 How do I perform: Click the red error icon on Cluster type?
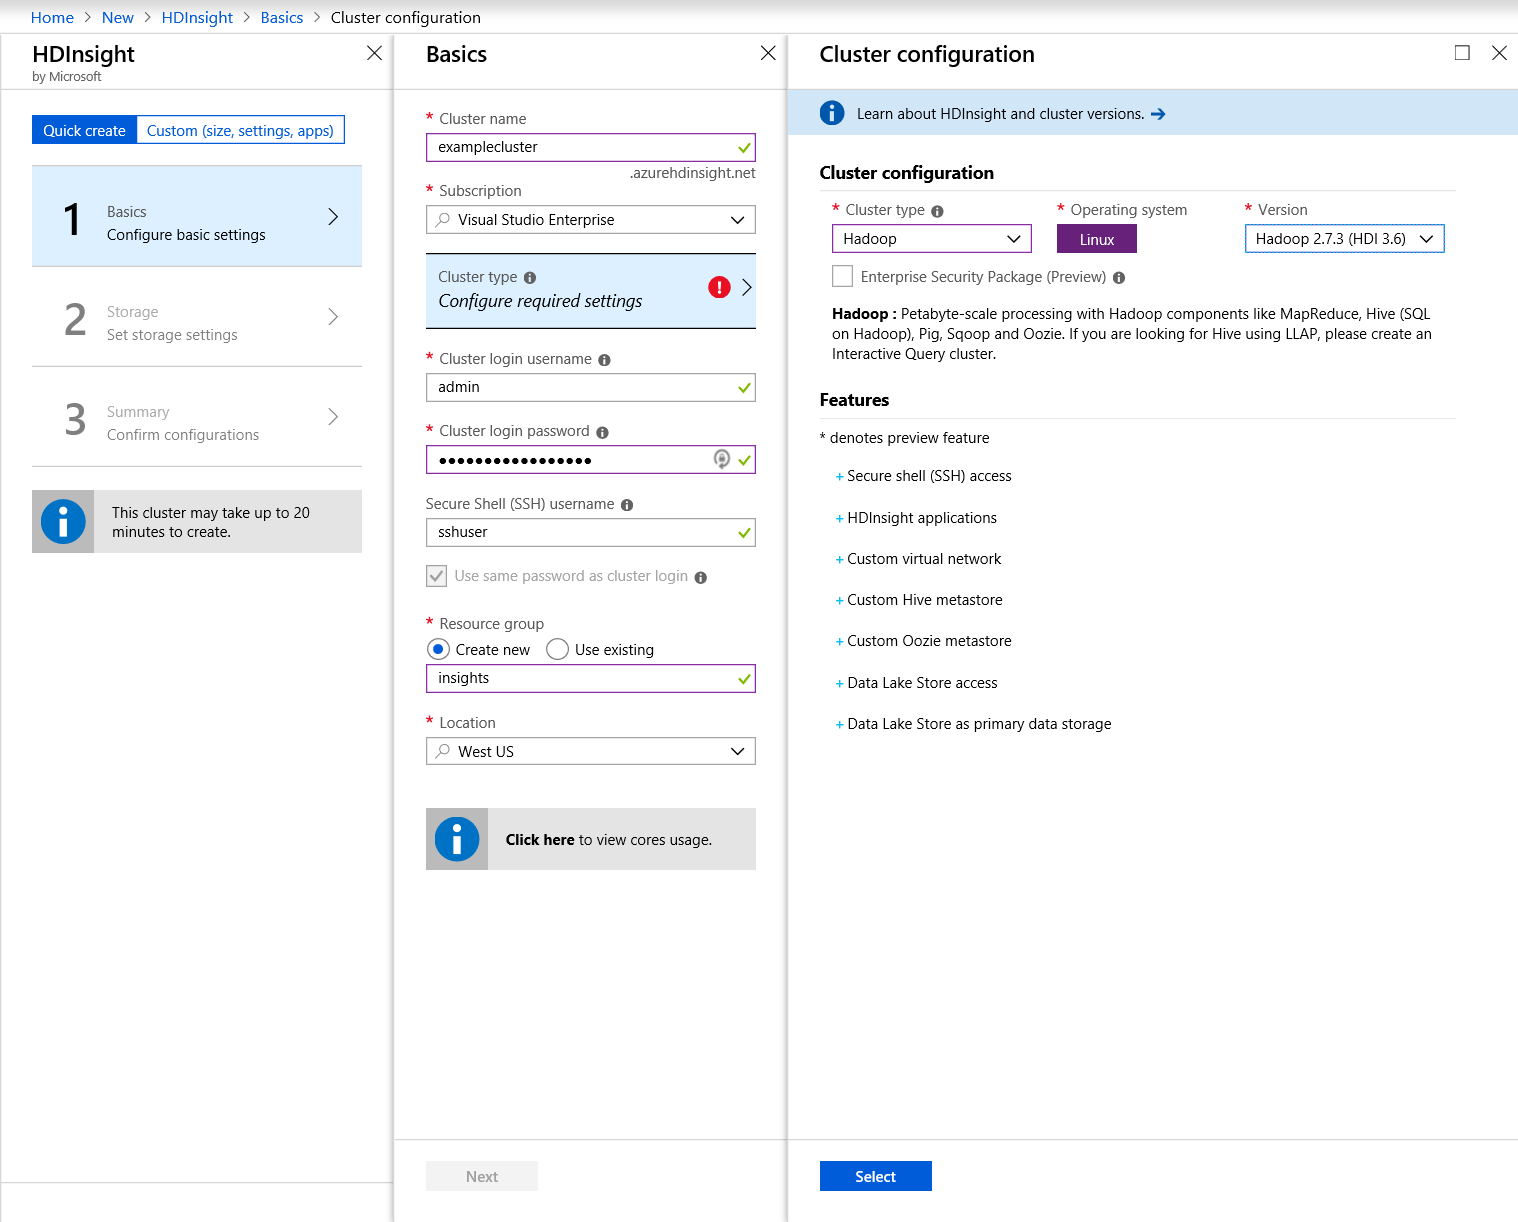(x=719, y=288)
